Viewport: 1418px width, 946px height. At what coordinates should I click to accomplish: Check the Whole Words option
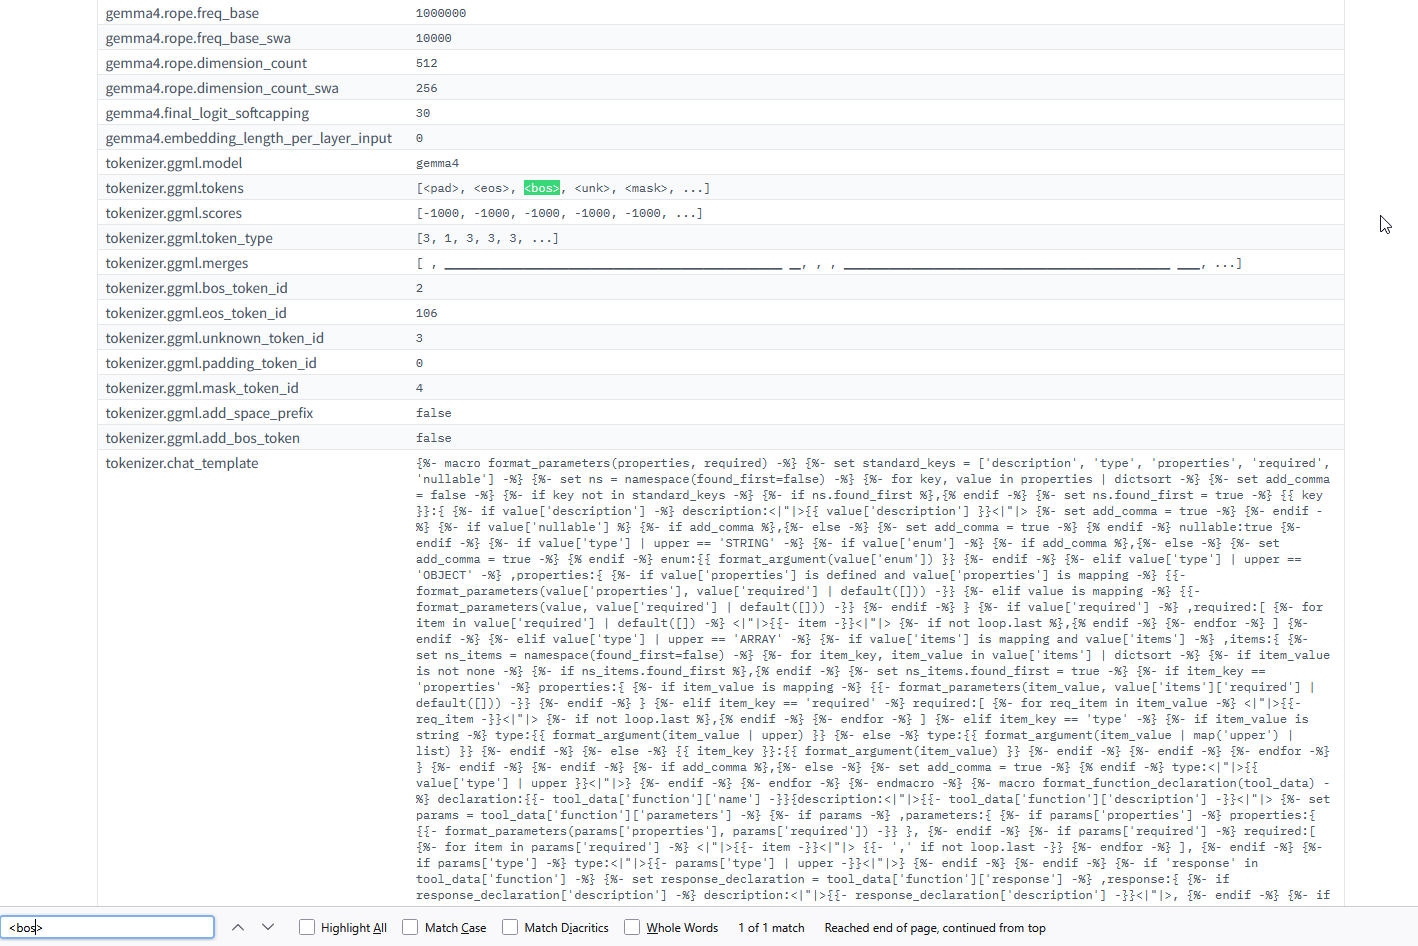pyautogui.click(x=632, y=927)
